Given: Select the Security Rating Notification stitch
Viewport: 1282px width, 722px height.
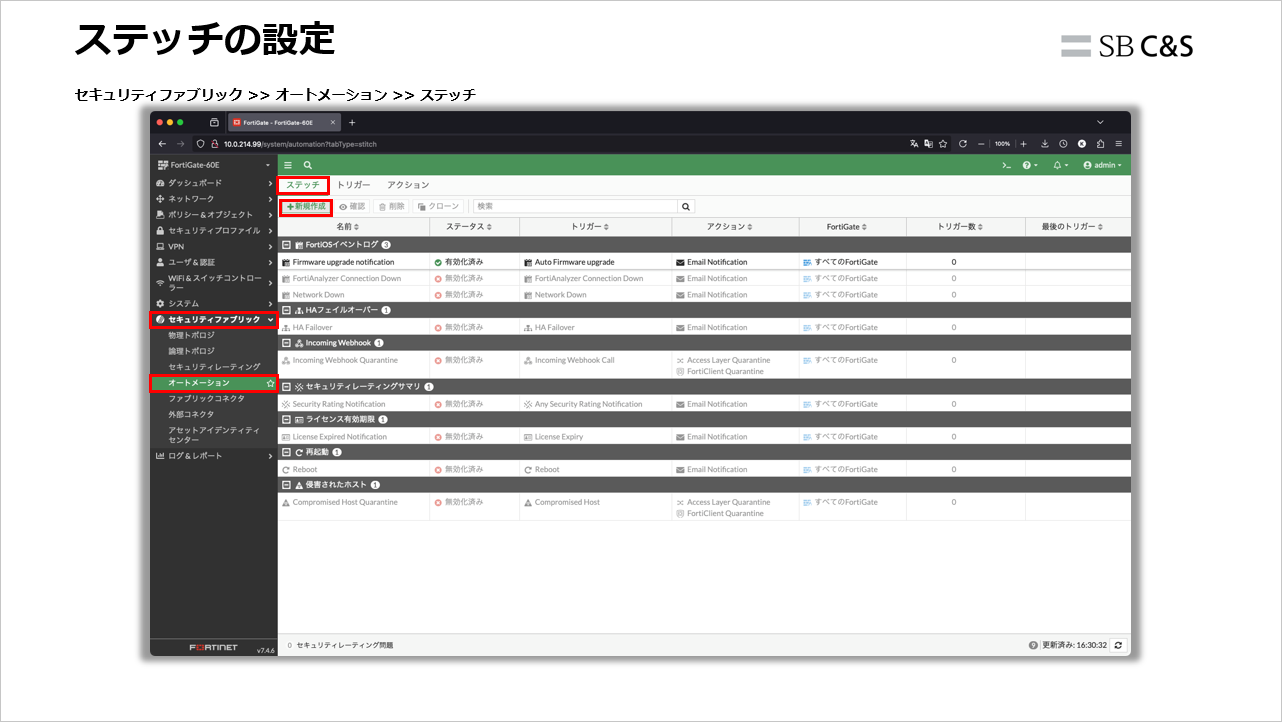Looking at the screenshot, I should [x=339, y=404].
